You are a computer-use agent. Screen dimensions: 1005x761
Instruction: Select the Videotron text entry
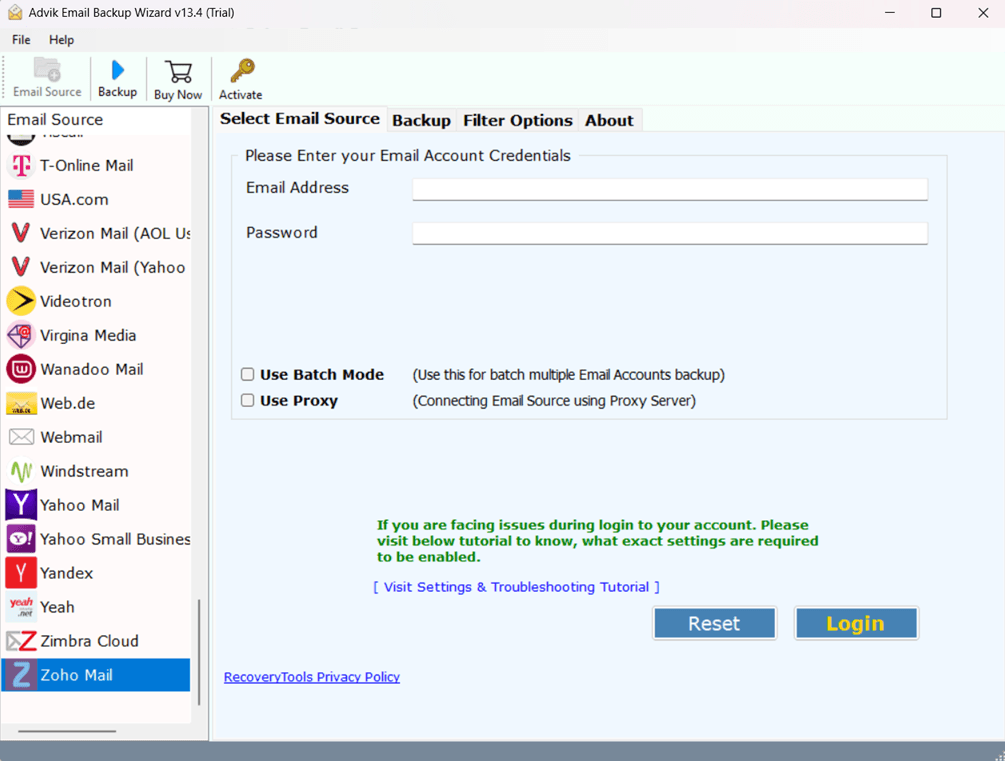pos(76,301)
